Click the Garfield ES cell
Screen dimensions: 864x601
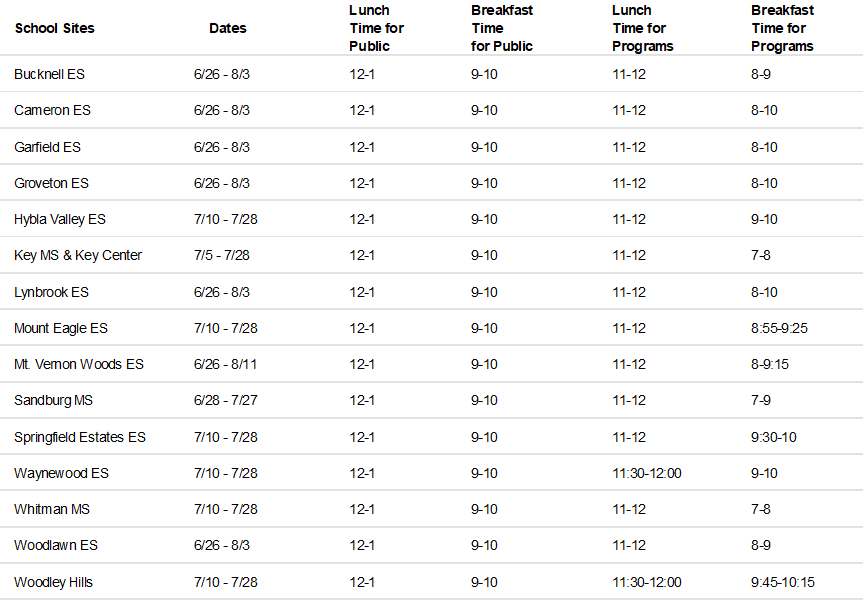[x=47, y=147]
